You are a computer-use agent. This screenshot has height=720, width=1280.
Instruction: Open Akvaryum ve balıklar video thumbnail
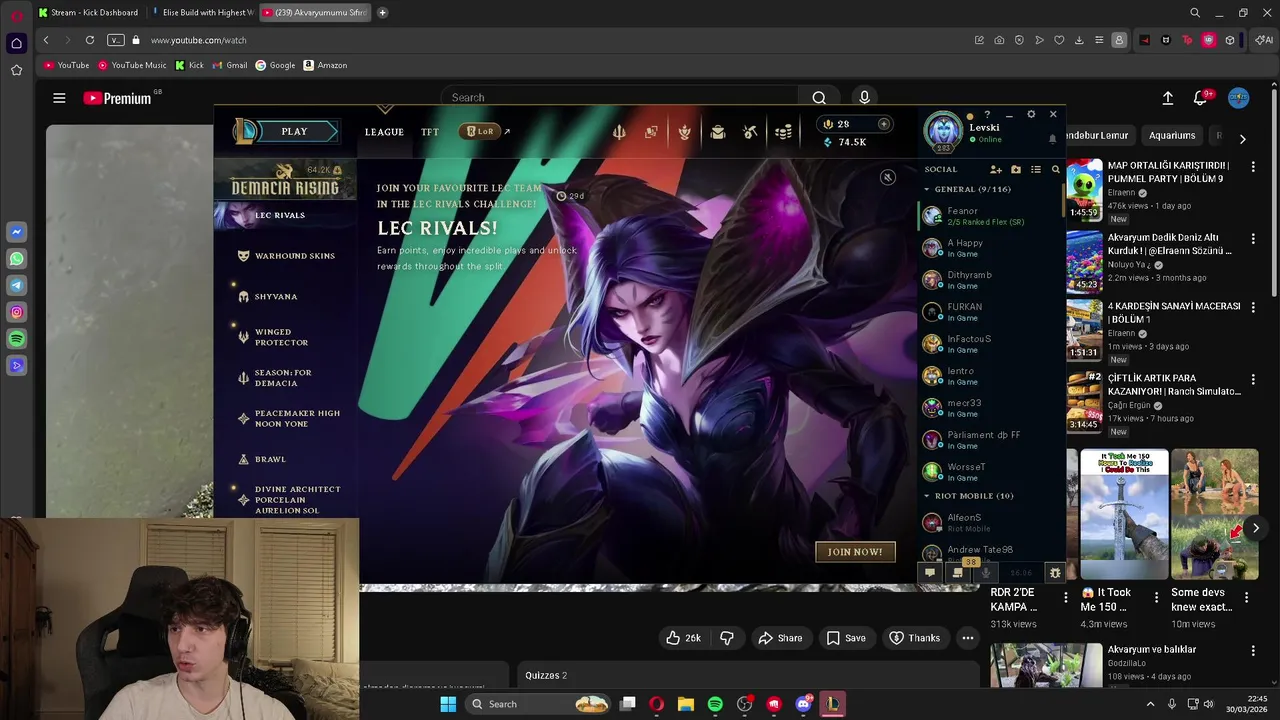(1046, 665)
